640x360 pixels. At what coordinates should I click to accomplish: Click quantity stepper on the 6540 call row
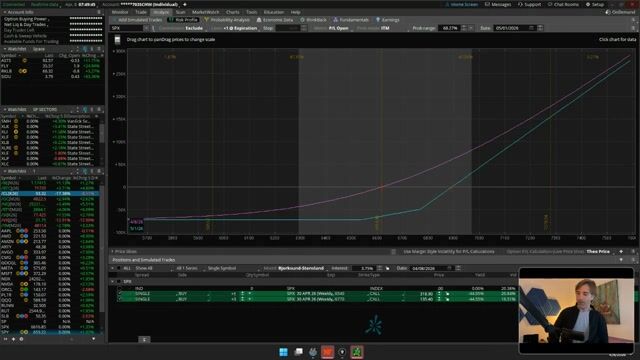click(242, 293)
